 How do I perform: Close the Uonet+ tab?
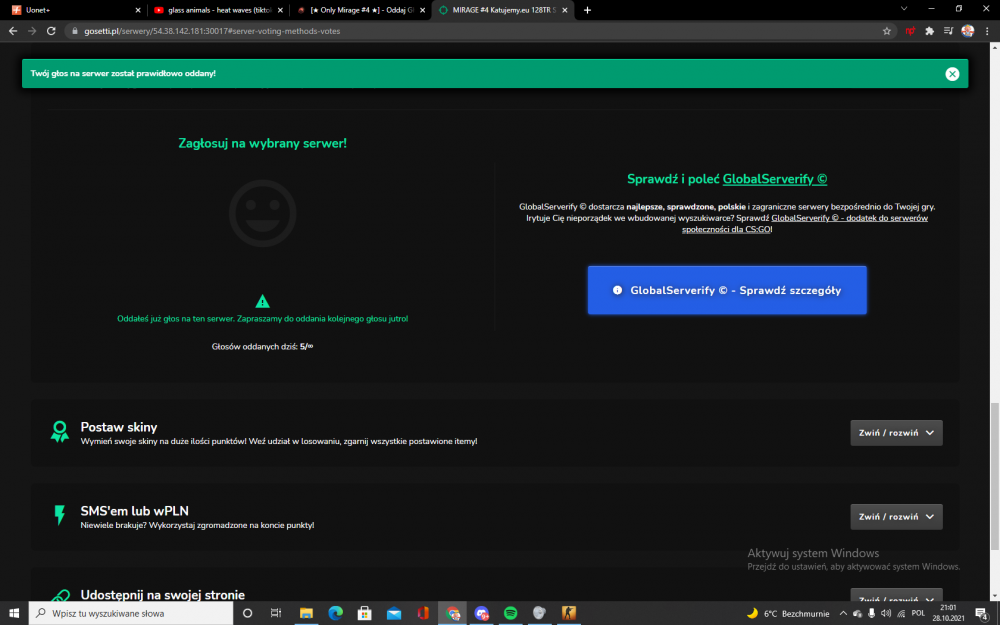click(x=138, y=10)
